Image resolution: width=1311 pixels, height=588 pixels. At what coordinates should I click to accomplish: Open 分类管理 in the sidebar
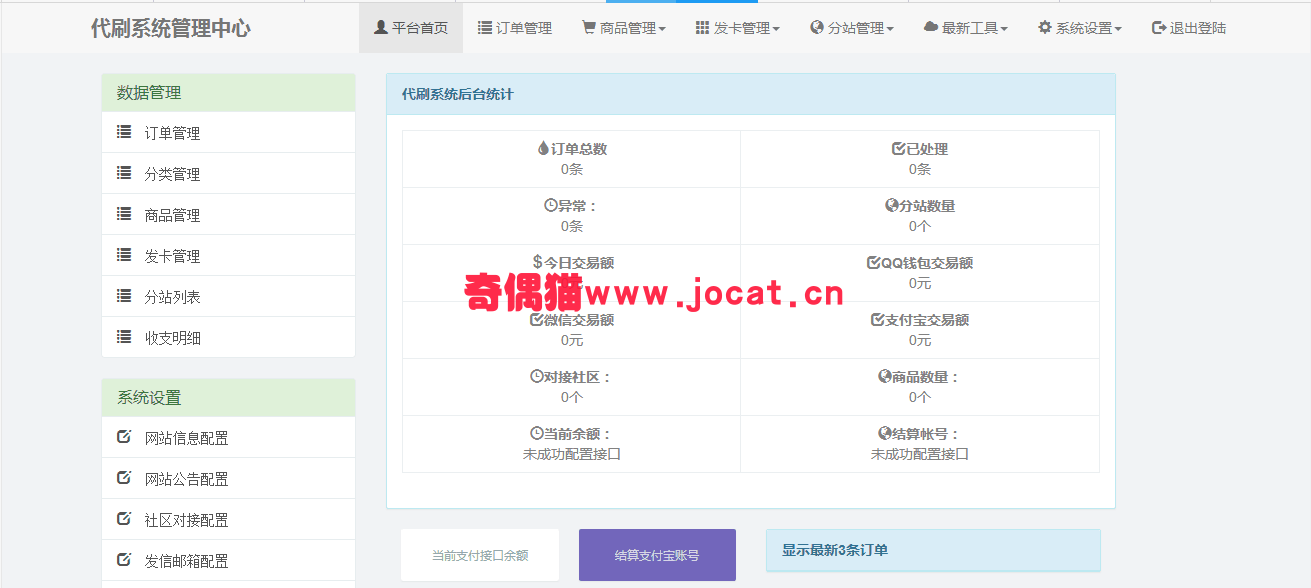pyautogui.click(x=228, y=174)
